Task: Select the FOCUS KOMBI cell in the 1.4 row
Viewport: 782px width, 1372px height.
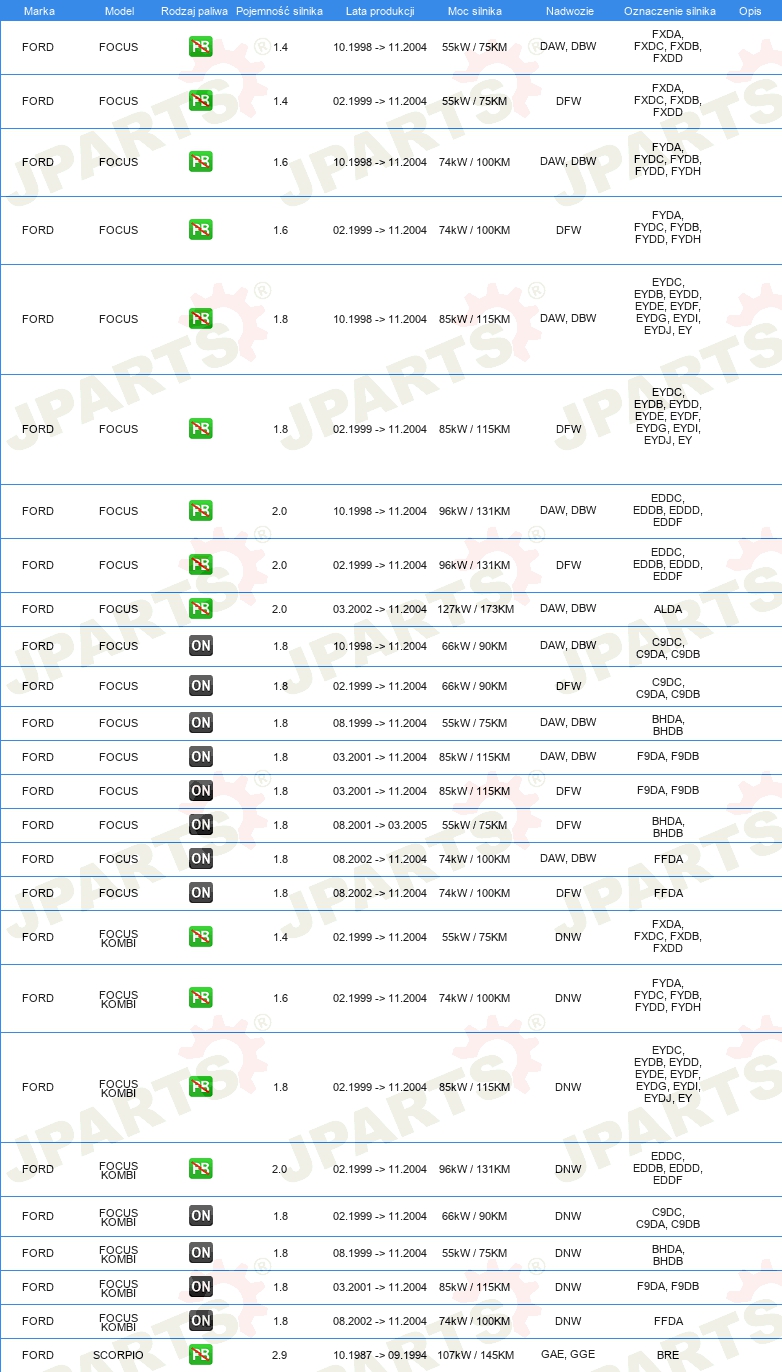Action: click(x=119, y=937)
